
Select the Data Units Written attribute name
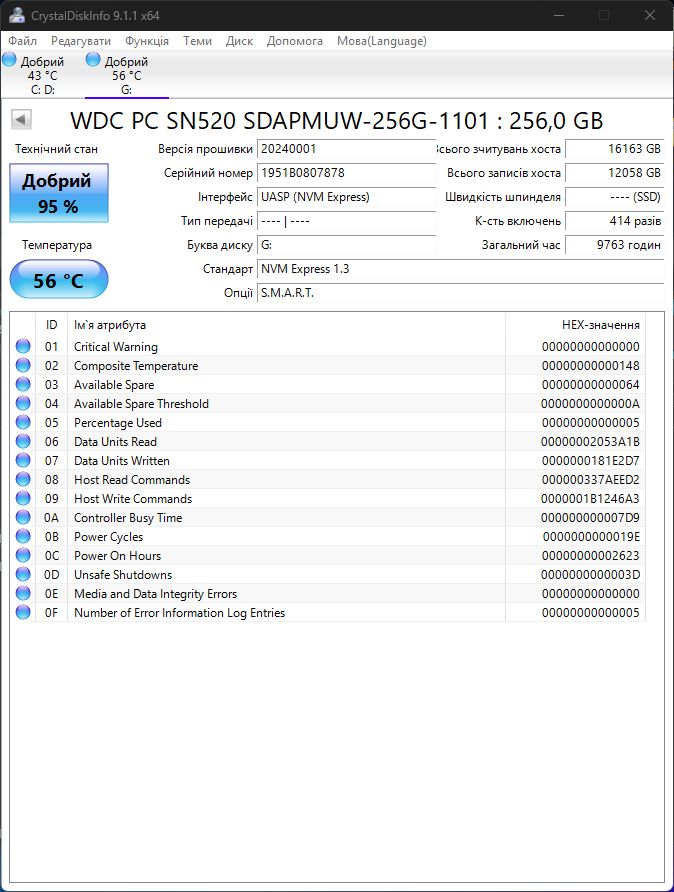[x=122, y=461]
